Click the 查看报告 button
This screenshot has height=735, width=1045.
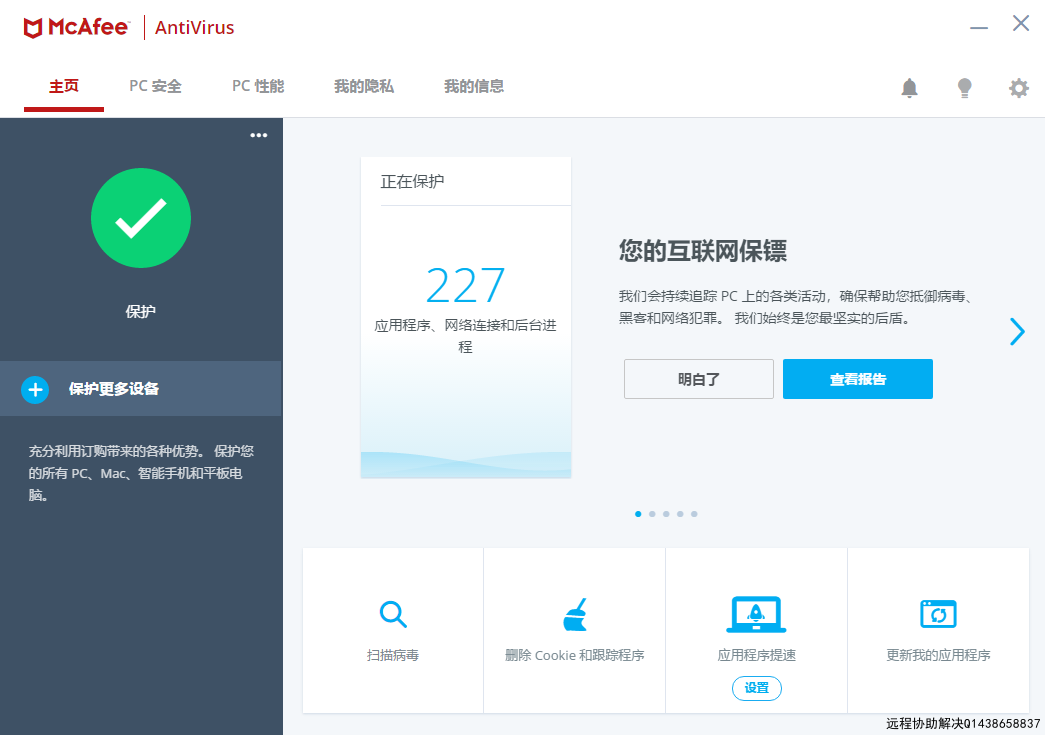click(858, 379)
